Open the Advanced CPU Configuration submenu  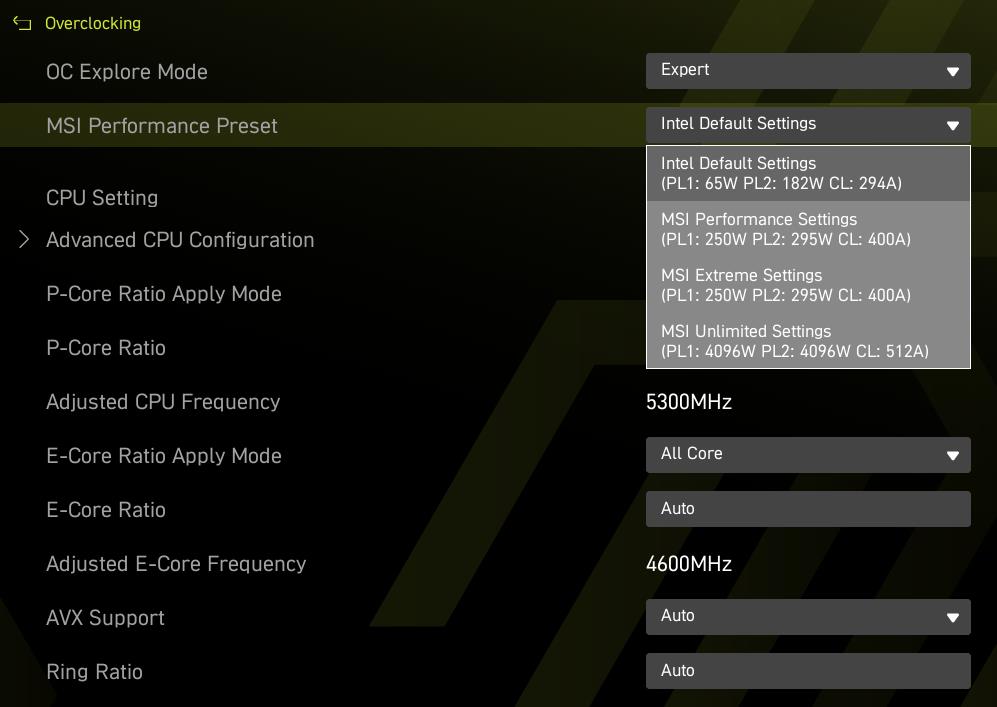point(180,240)
